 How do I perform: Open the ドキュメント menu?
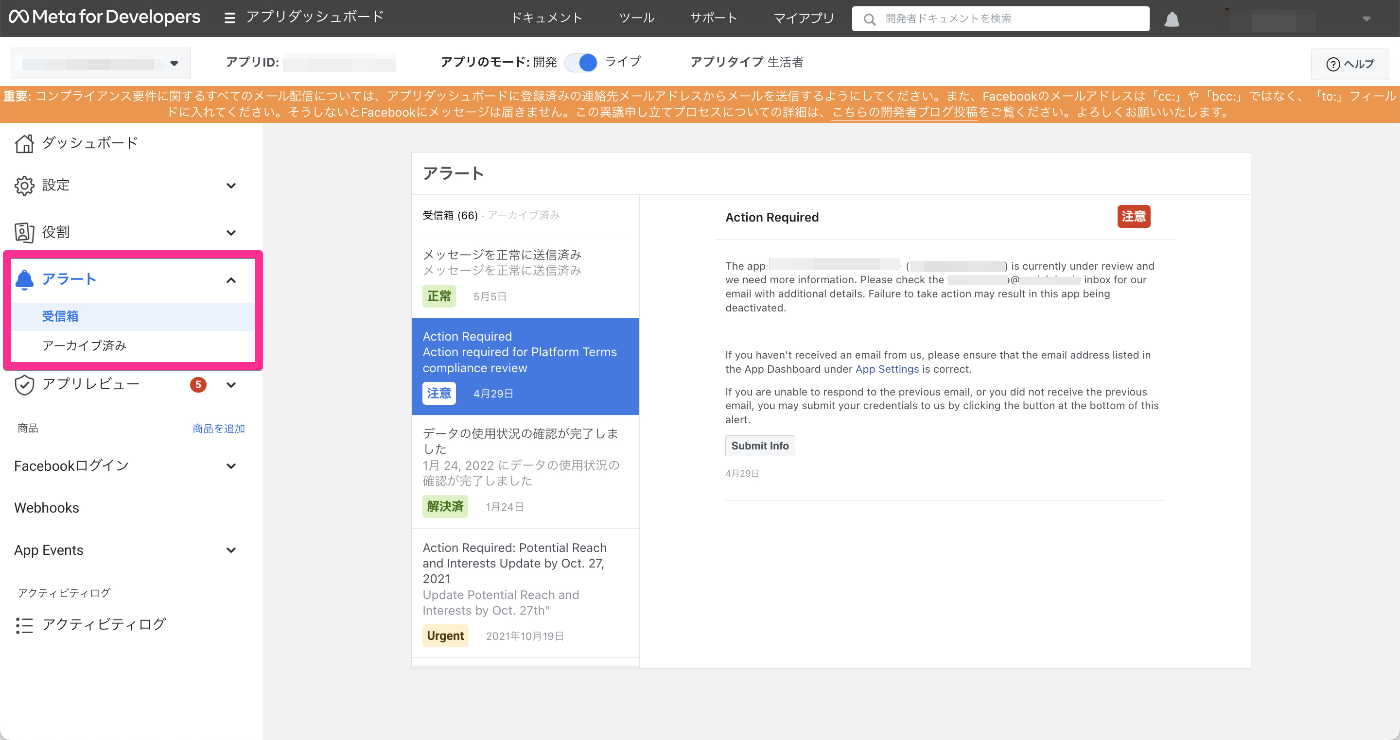(546, 18)
